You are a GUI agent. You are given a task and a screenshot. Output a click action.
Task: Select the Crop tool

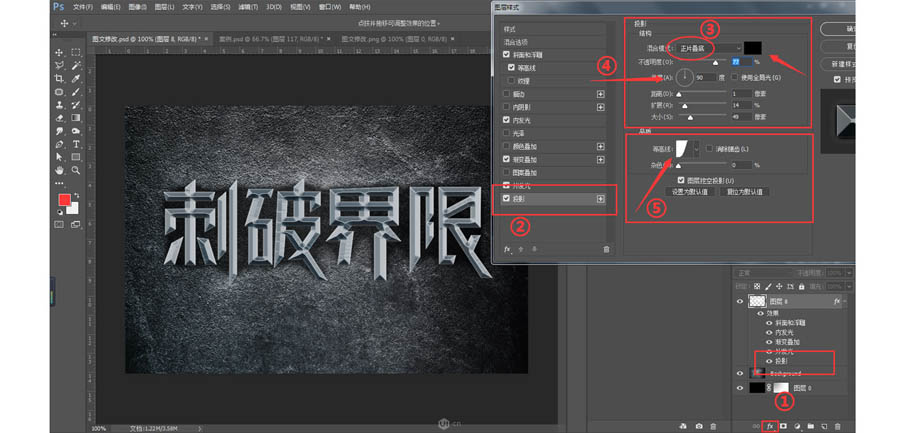tap(59, 79)
